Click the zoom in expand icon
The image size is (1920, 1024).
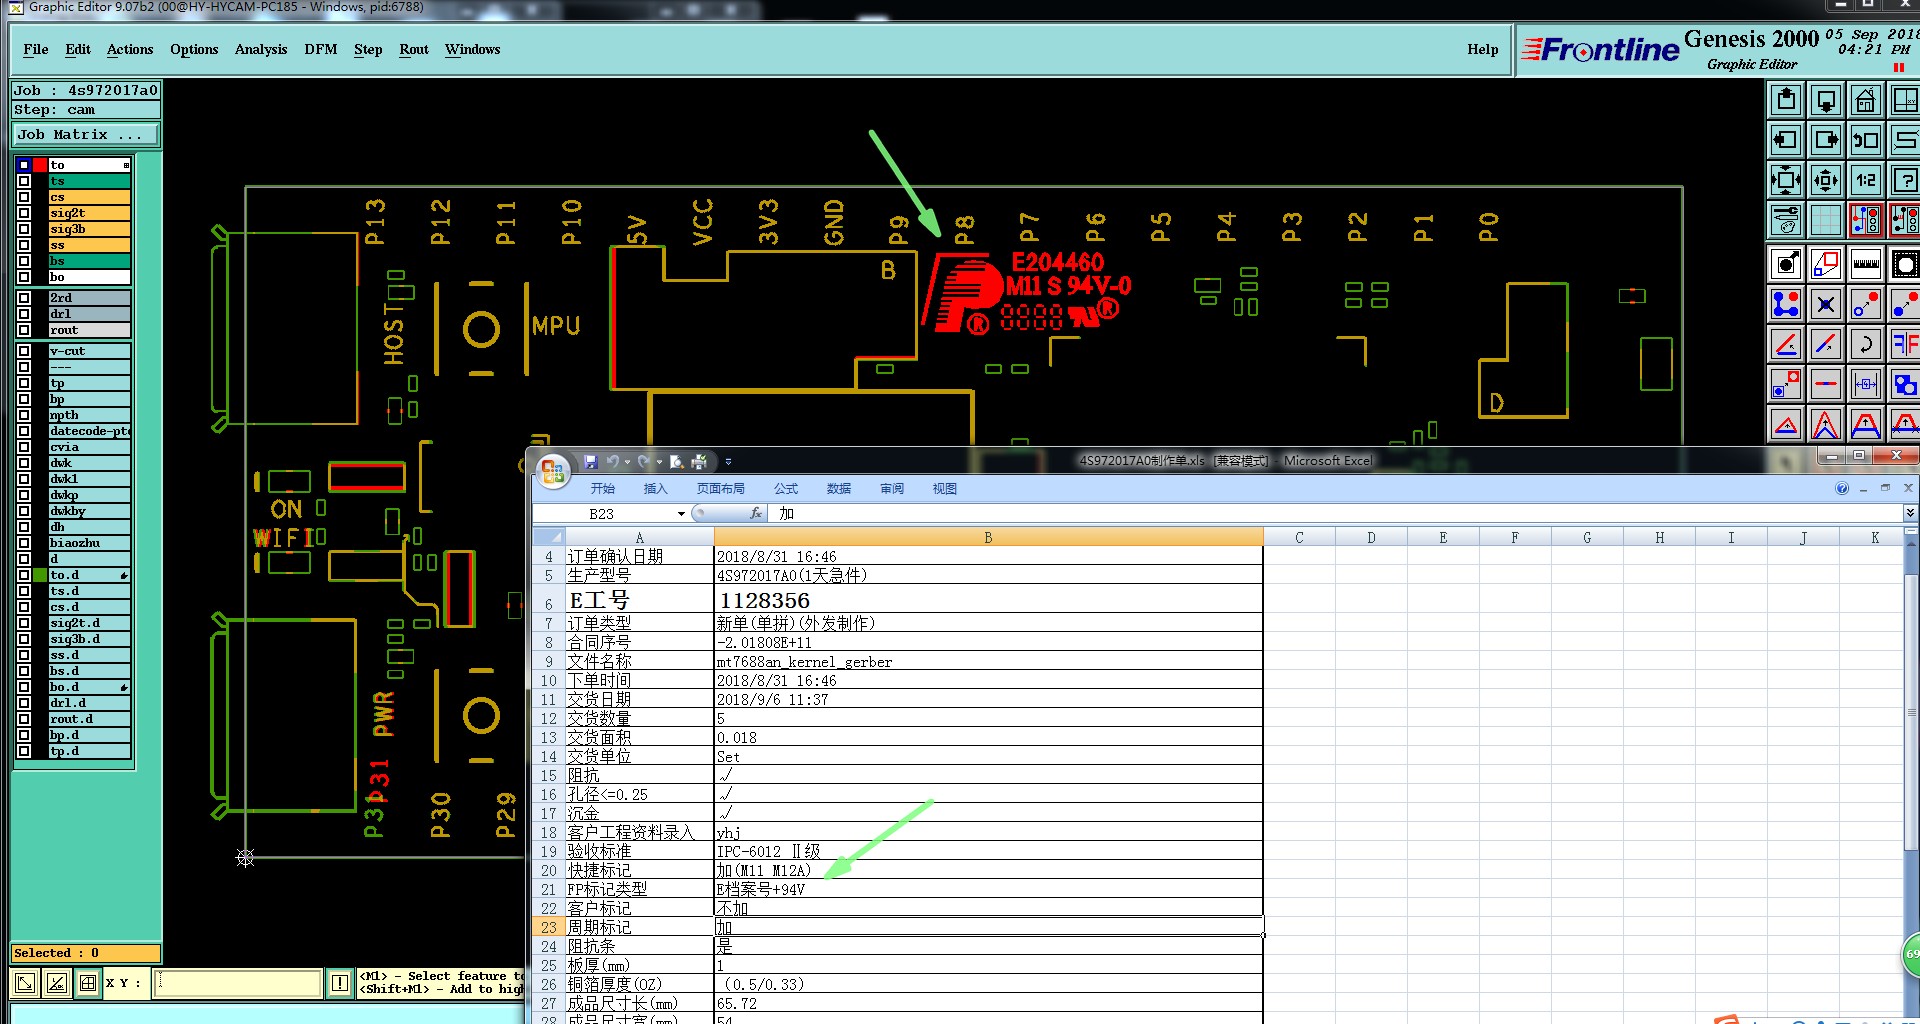point(1786,180)
